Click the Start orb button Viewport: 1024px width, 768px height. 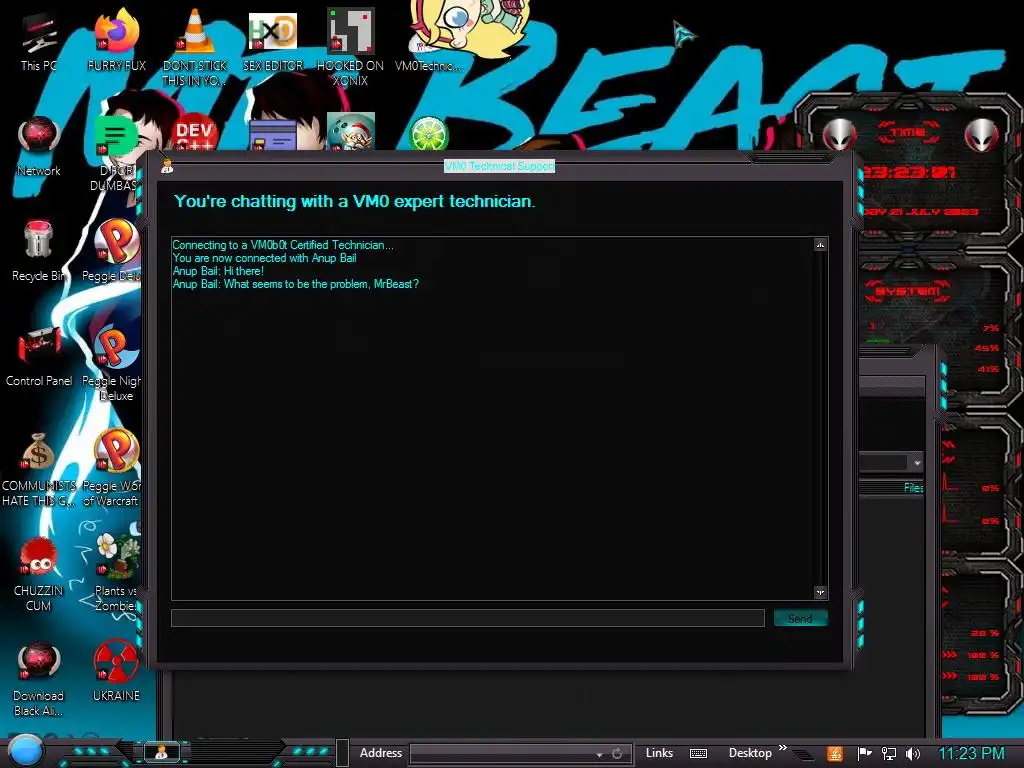pos(25,751)
